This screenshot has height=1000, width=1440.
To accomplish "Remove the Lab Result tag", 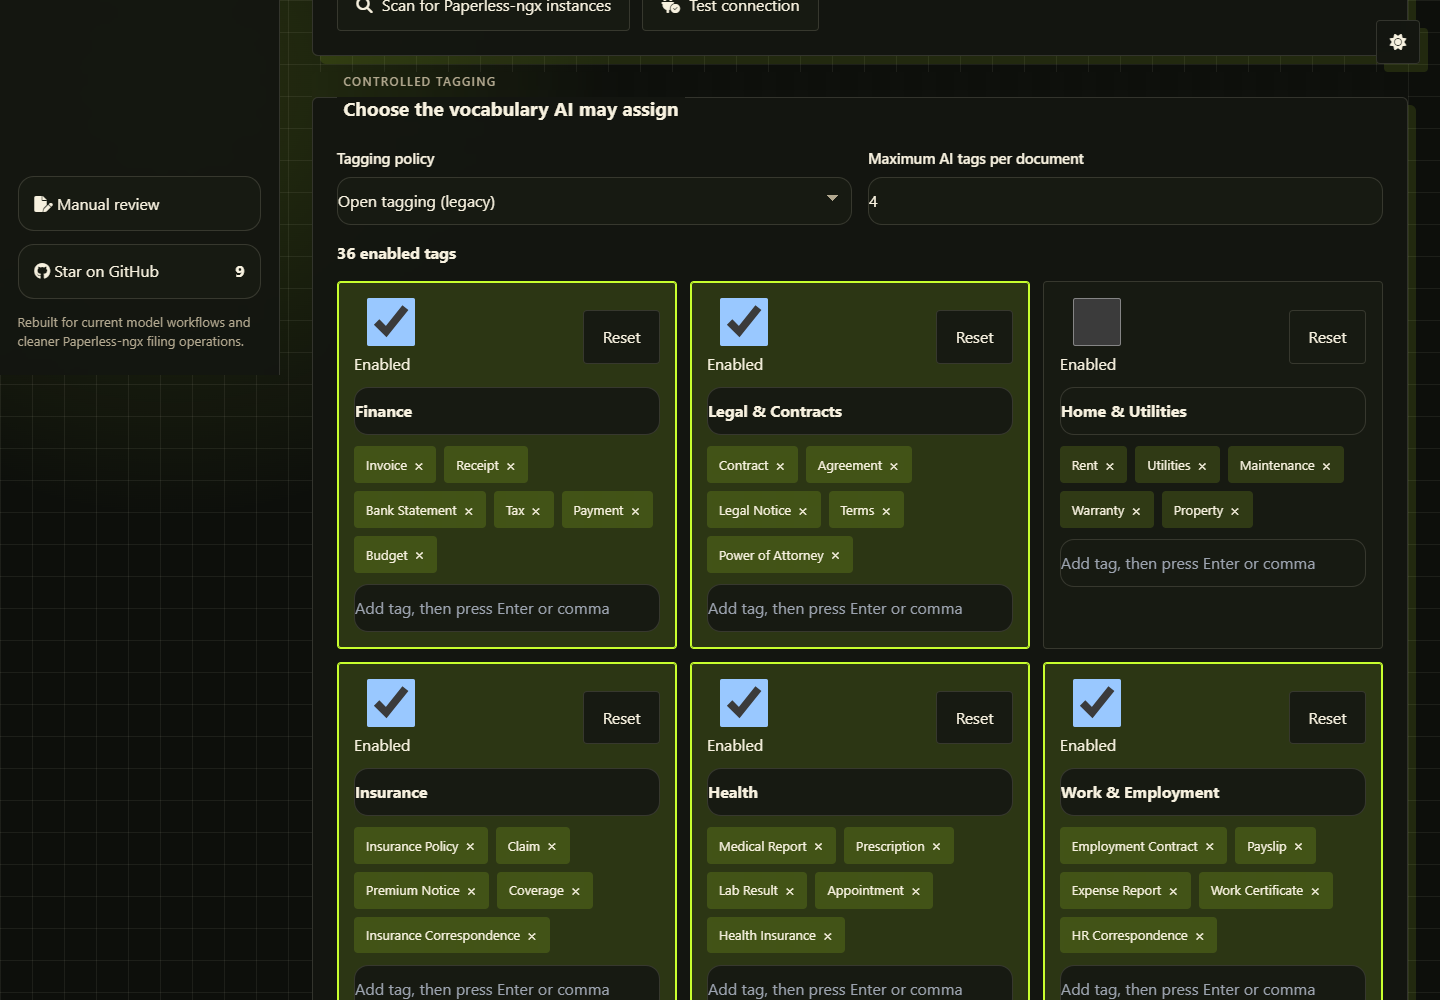I will (x=790, y=892).
